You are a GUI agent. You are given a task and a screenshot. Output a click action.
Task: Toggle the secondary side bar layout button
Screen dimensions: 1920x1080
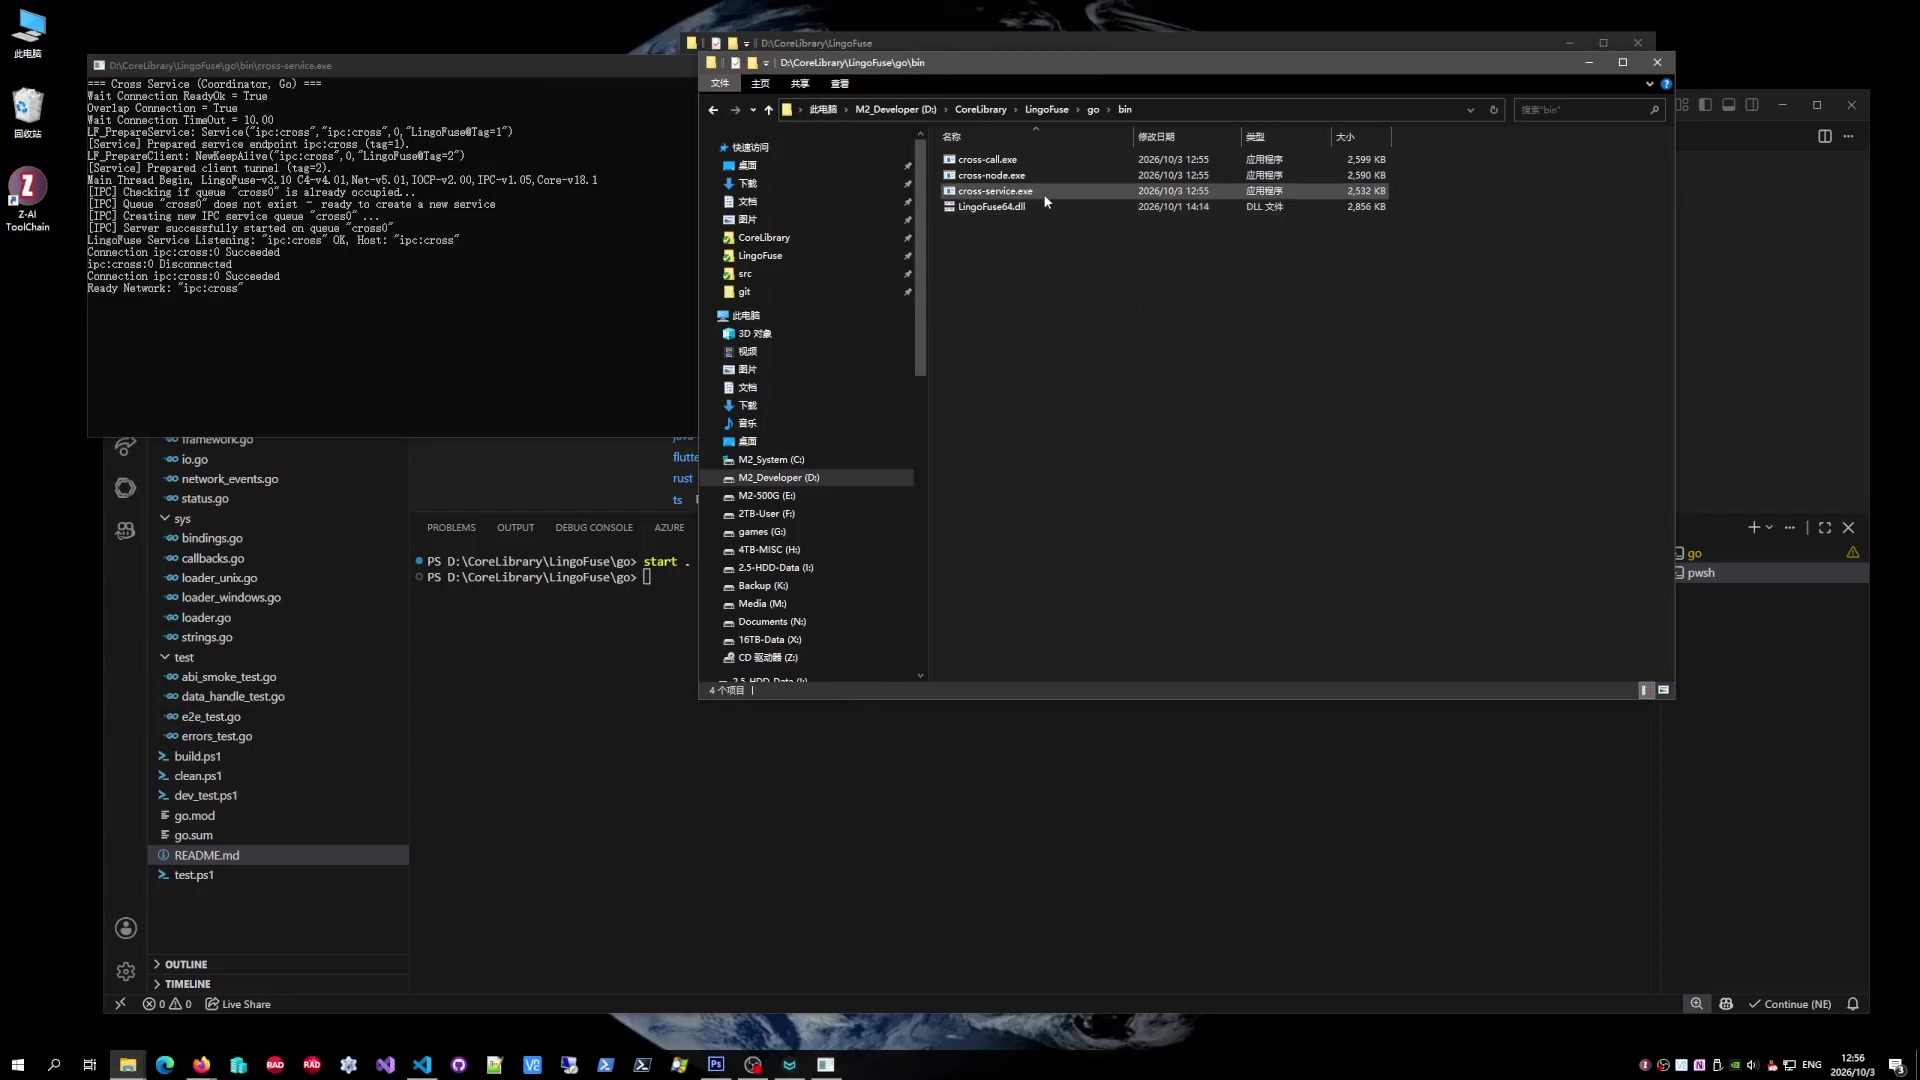coord(1752,105)
